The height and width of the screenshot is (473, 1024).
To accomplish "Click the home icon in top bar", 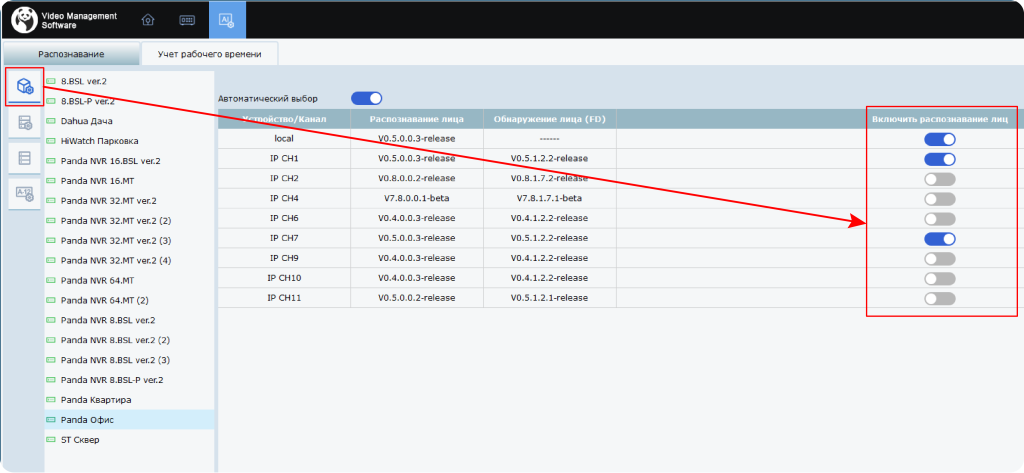I will click(x=148, y=20).
